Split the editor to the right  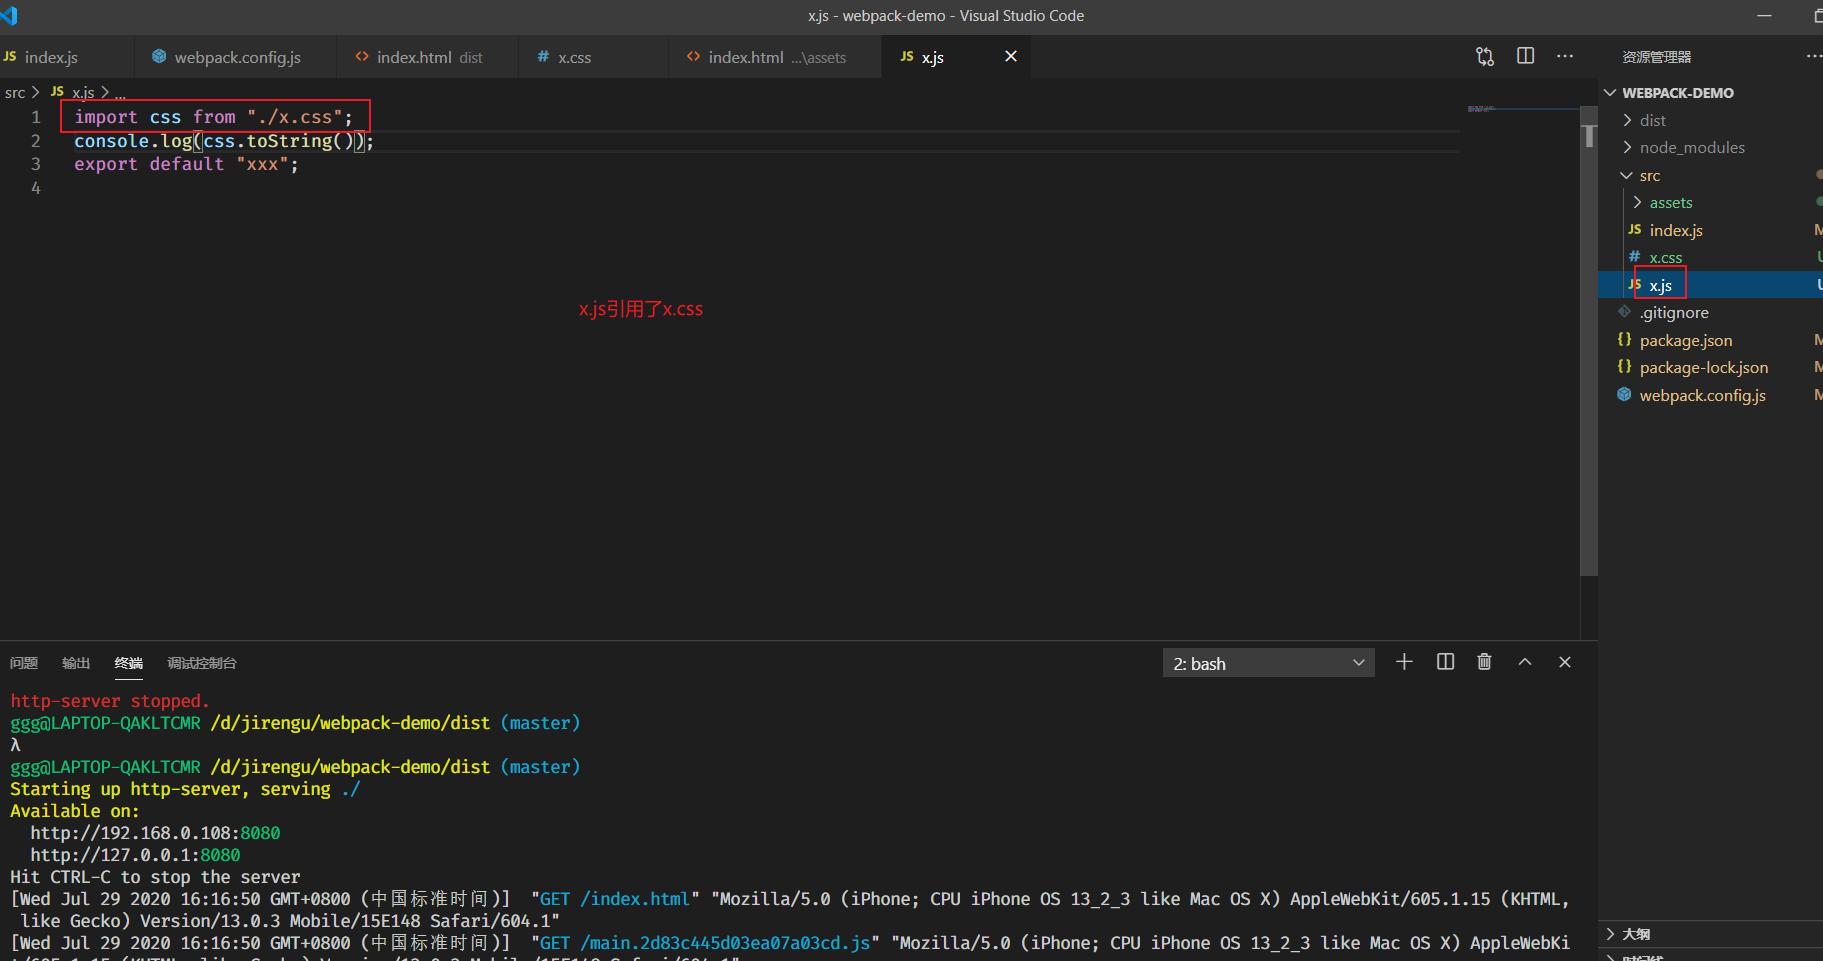click(x=1525, y=57)
